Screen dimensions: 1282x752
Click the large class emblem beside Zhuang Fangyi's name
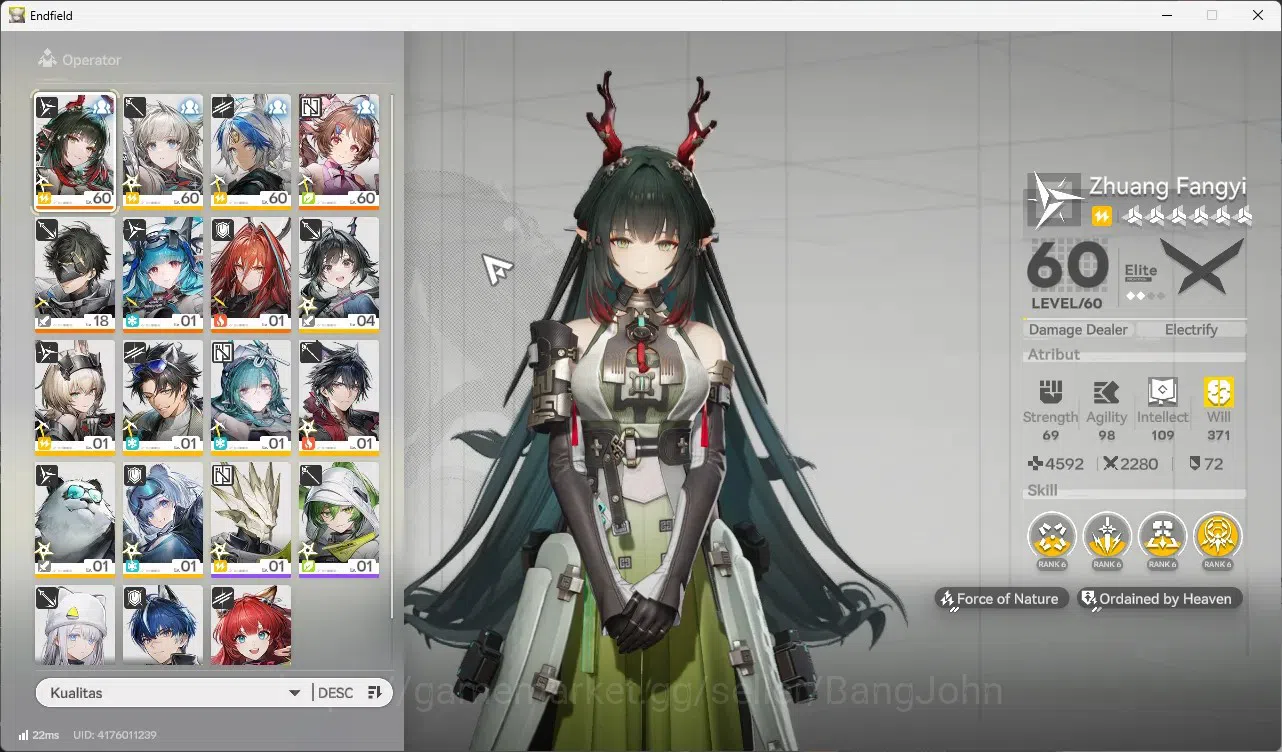[x=1054, y=200]
